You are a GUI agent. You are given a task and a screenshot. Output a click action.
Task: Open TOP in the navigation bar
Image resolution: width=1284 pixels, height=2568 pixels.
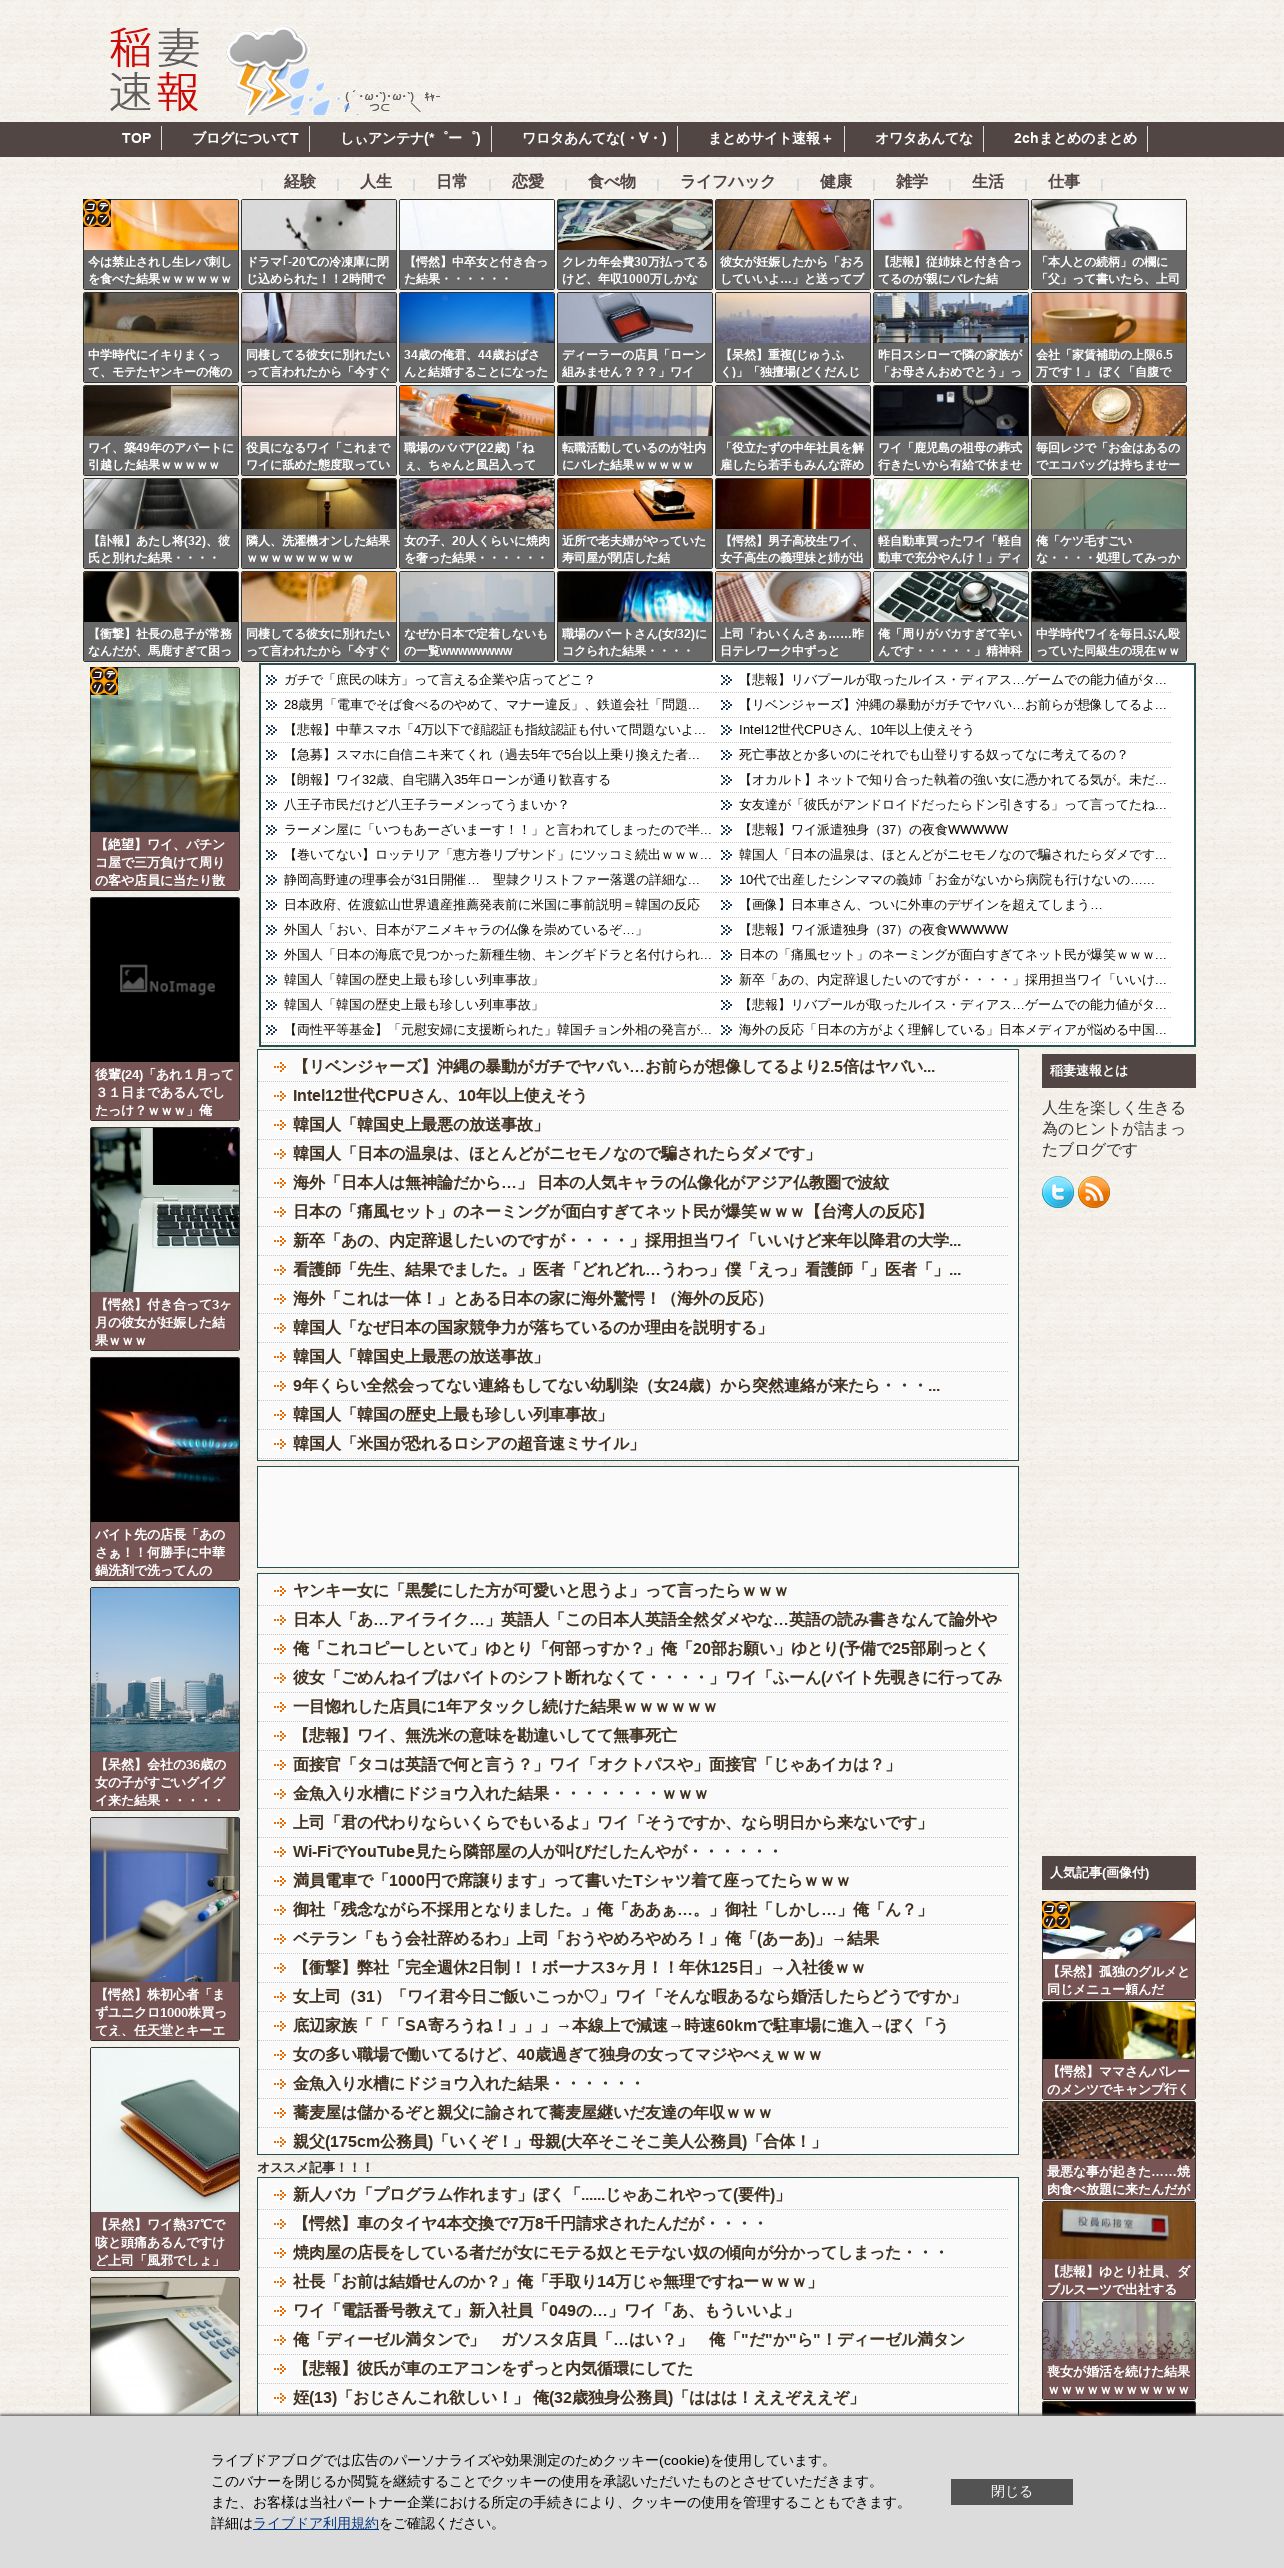pos(136,139)
